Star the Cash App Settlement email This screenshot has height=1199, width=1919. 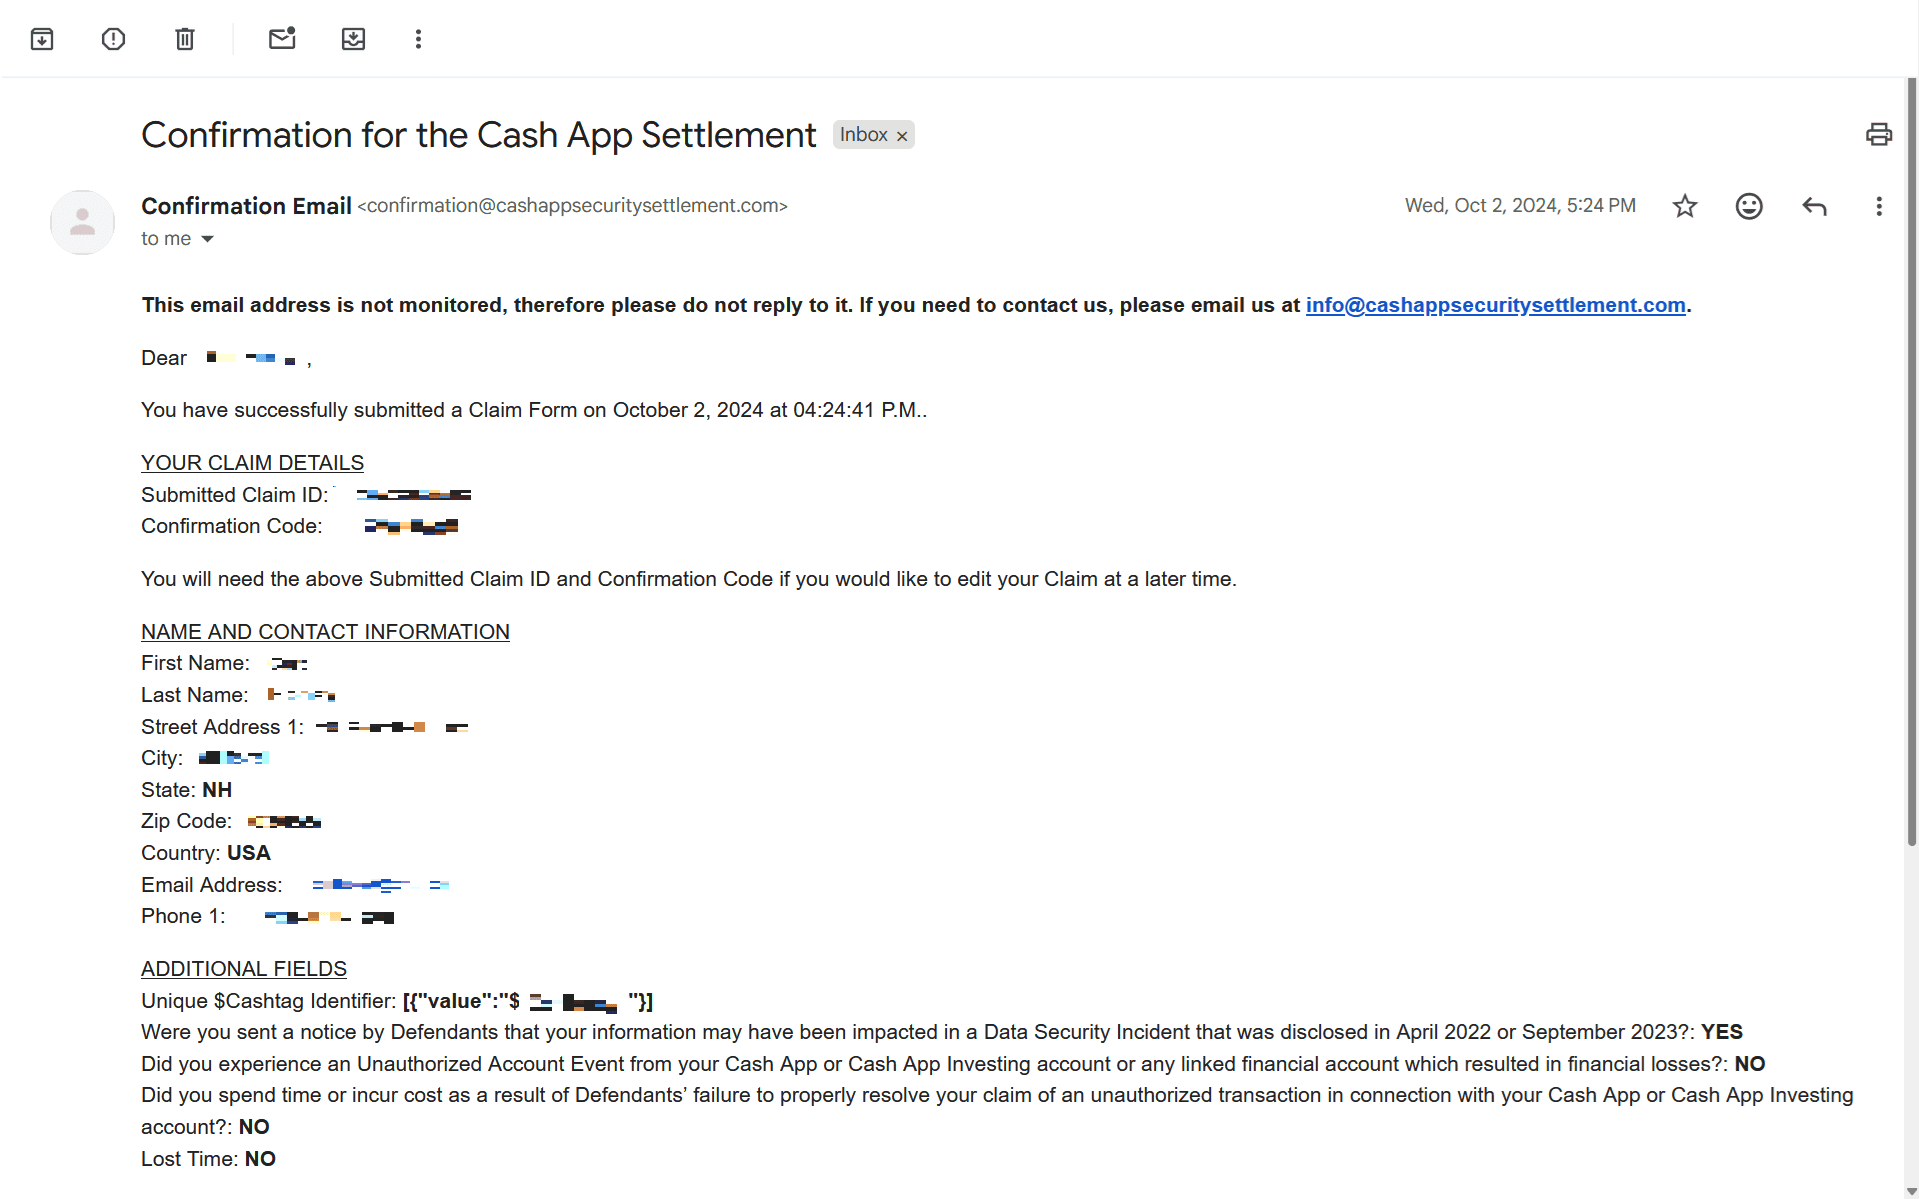(x=1684, y=206)
